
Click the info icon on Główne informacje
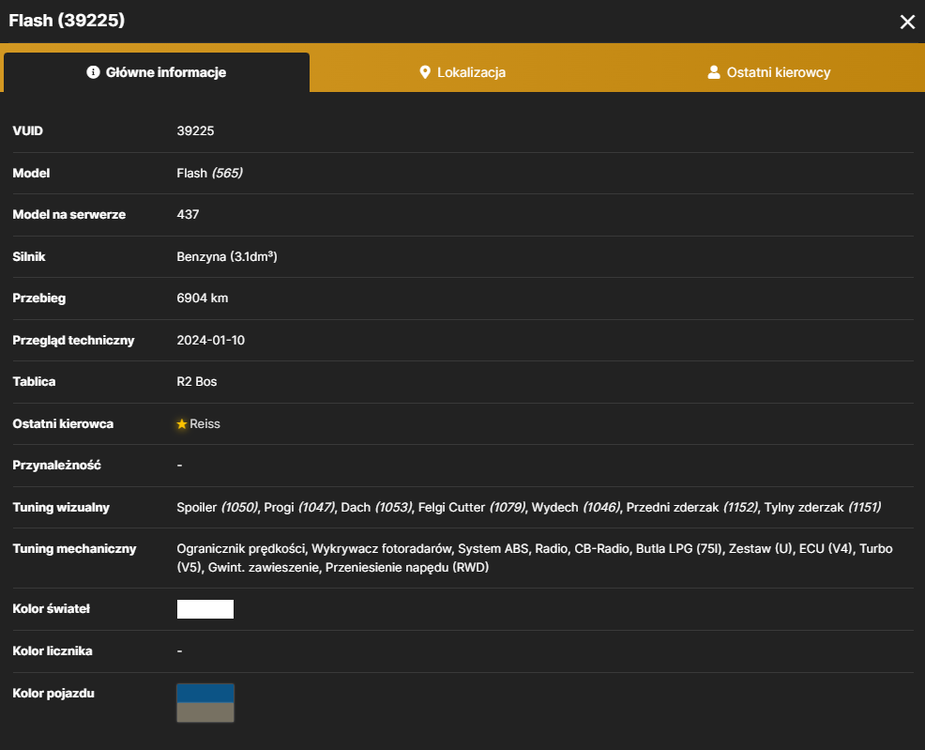tap(93, 72)
